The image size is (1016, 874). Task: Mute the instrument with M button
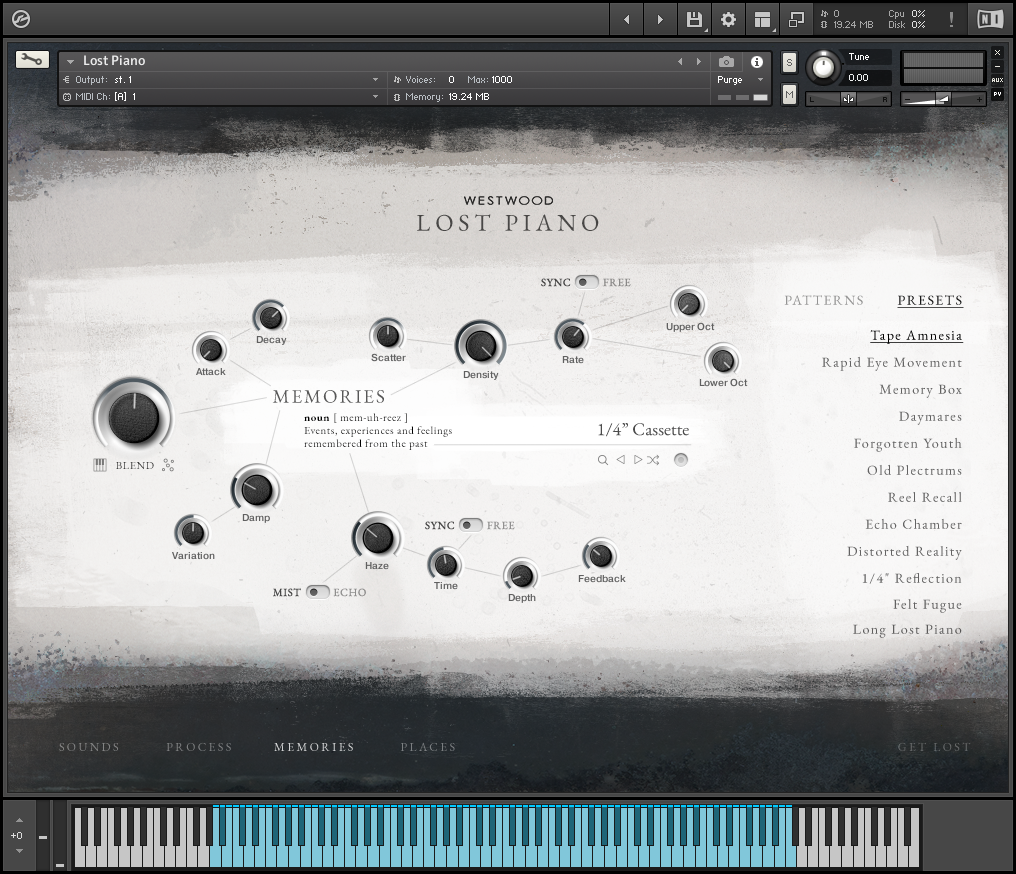(x=789, y=95)
